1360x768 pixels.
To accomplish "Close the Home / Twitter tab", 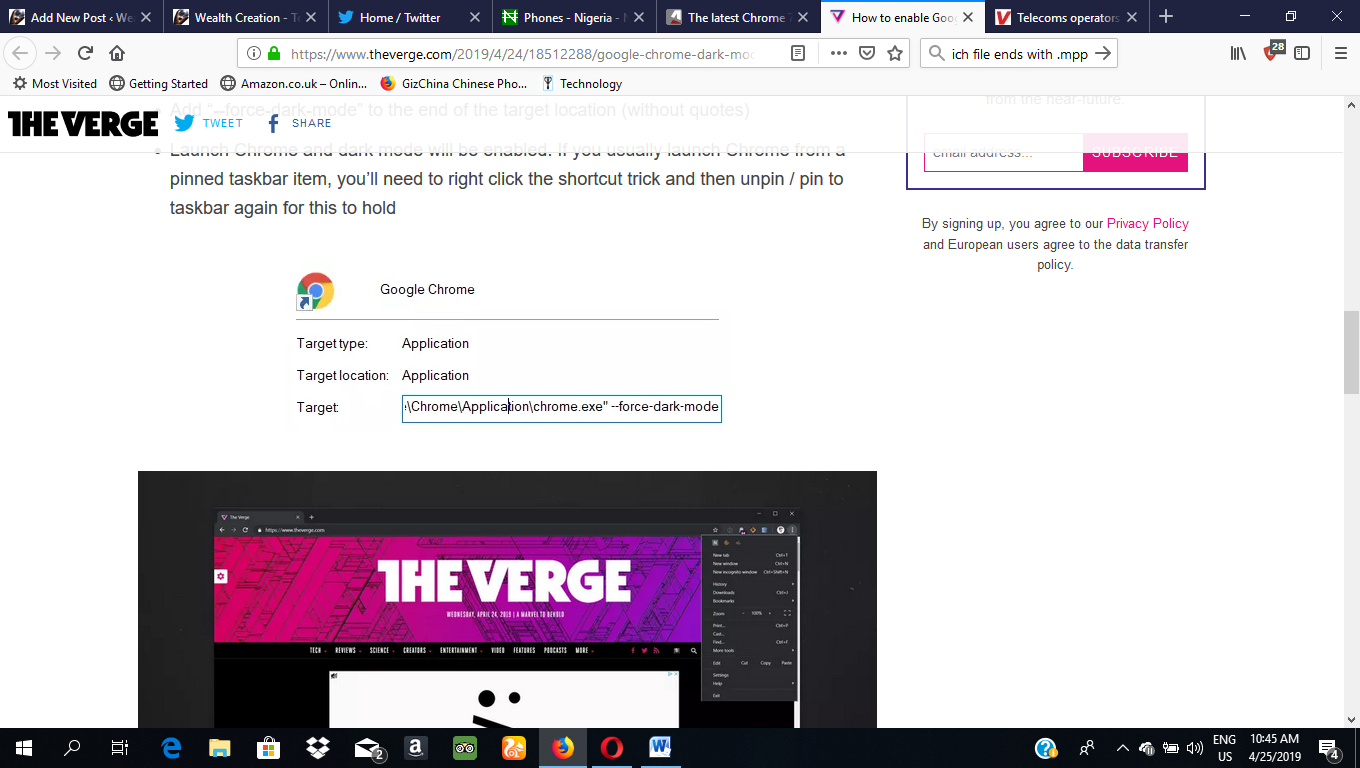I will pos(475,17).
